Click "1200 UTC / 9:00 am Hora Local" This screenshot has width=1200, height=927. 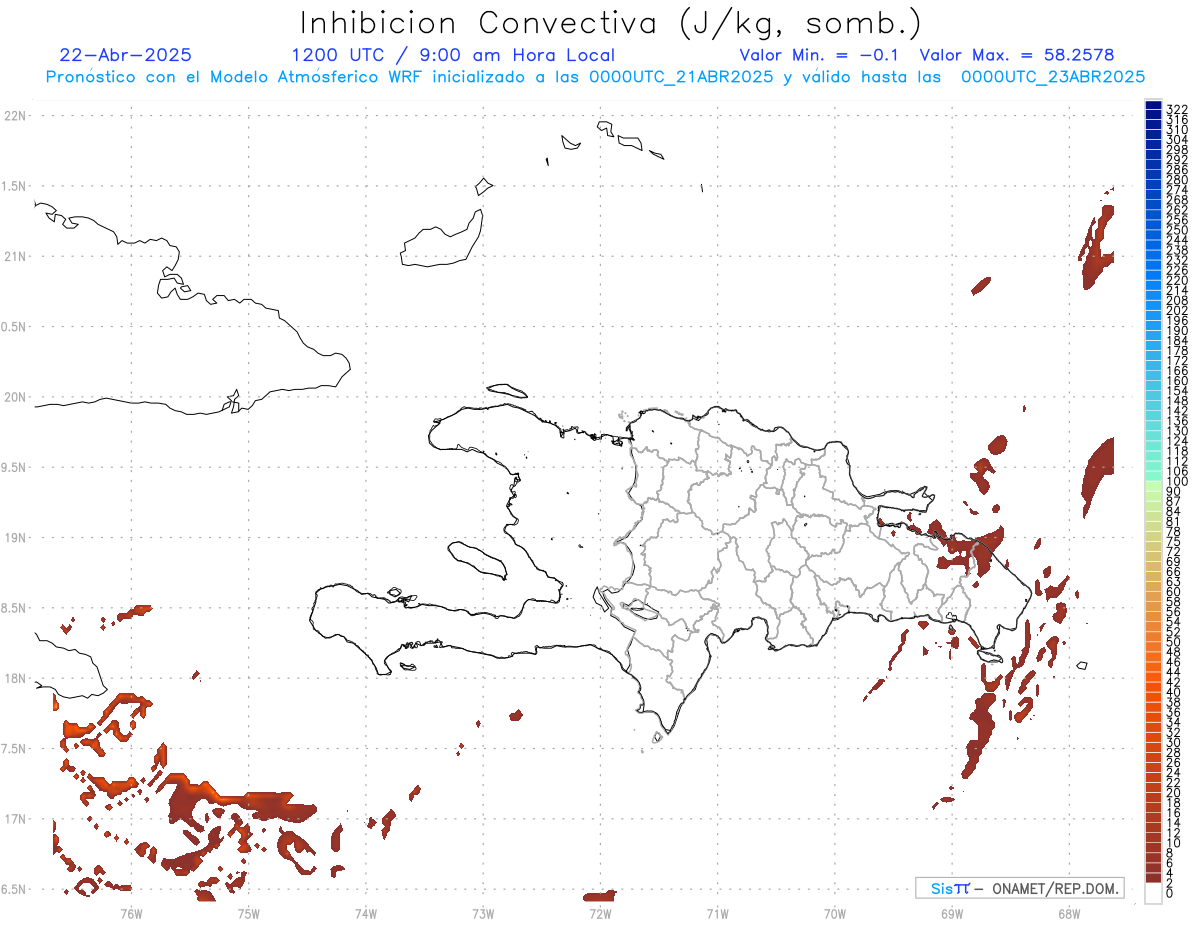coord(453,55)
